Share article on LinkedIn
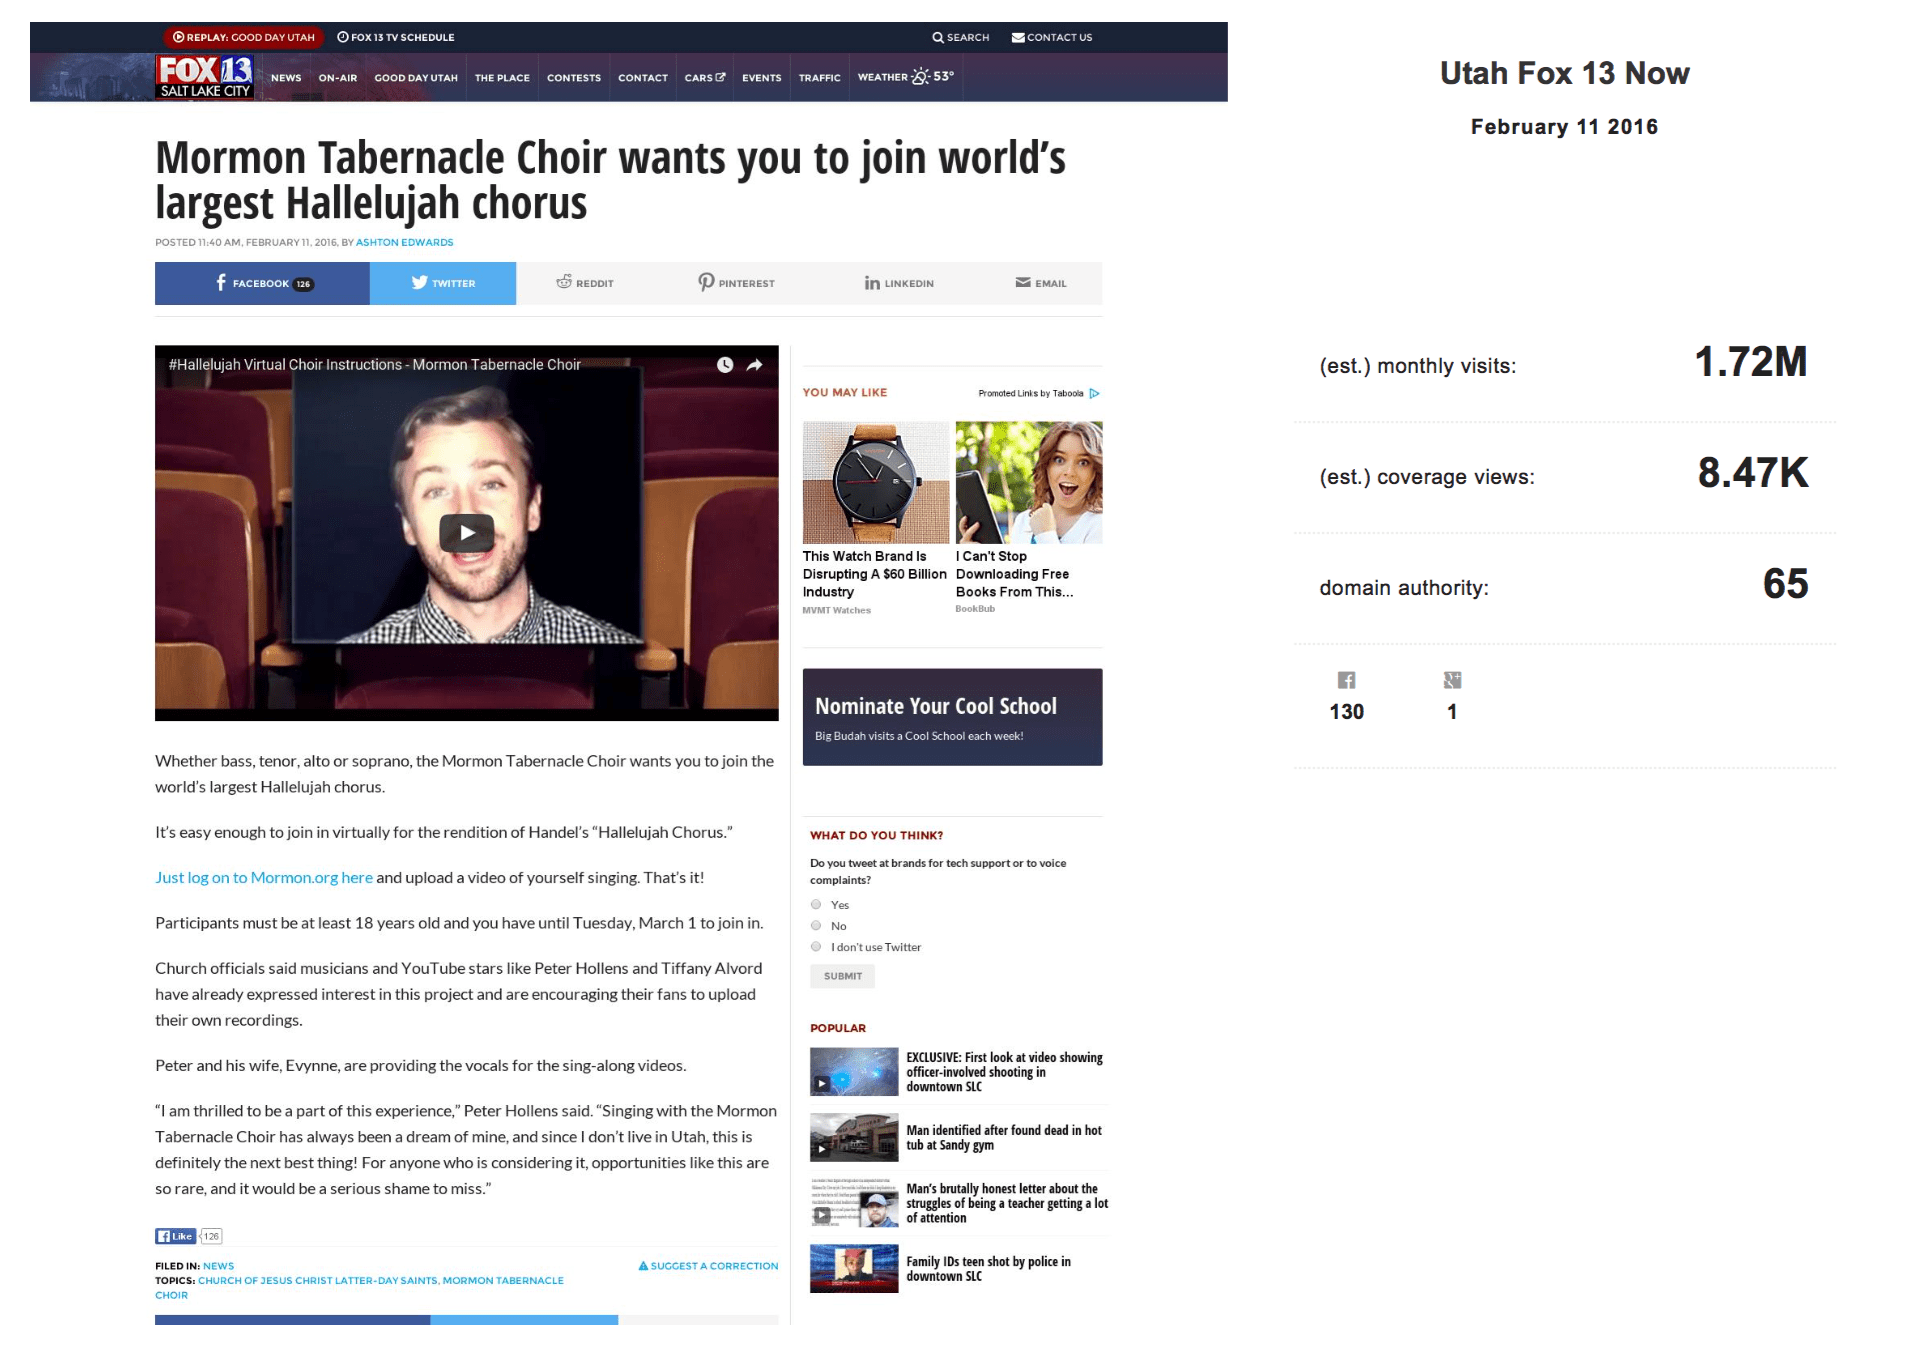The image size is (1924, 1348). 899,284
